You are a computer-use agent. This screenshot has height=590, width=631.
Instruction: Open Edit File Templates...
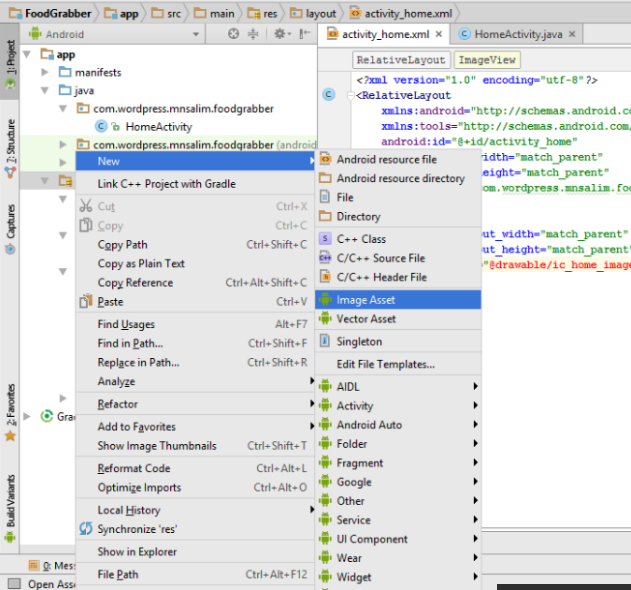pos(398,364)
